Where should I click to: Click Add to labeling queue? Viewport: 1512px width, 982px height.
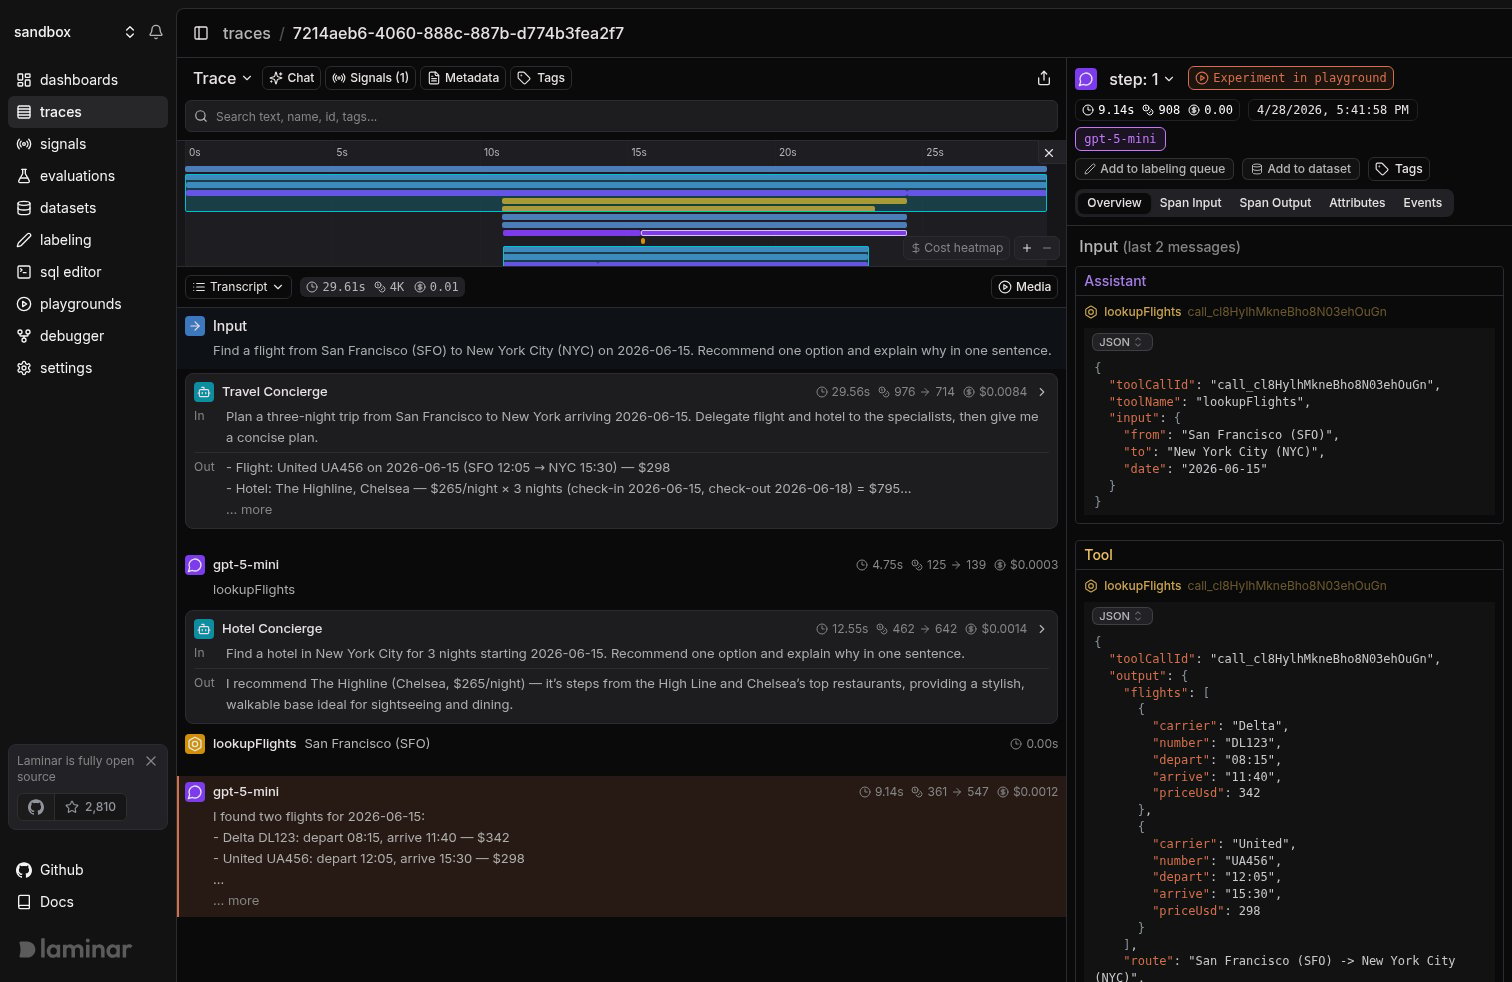tap(1155, 169)
